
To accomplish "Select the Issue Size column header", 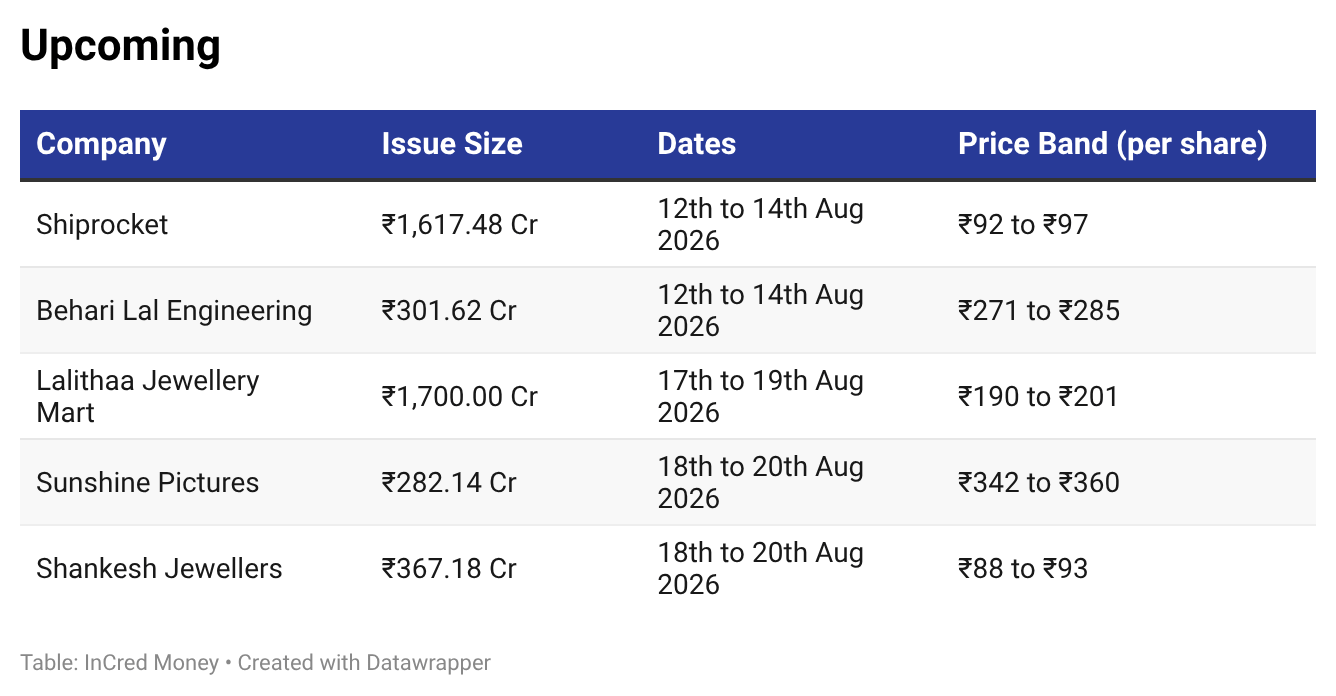I will coord(452,144).
